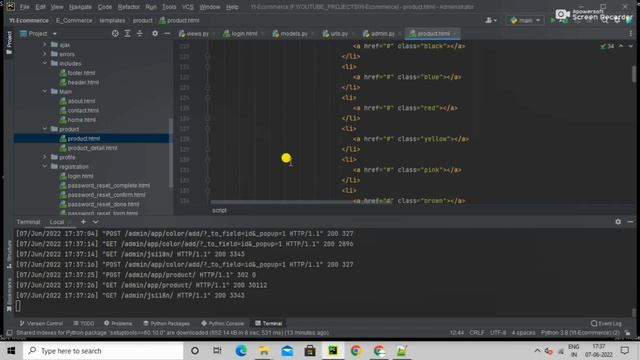Open Chrome from the taskbar
Viewport: 640px width, 360px height.
356,351
